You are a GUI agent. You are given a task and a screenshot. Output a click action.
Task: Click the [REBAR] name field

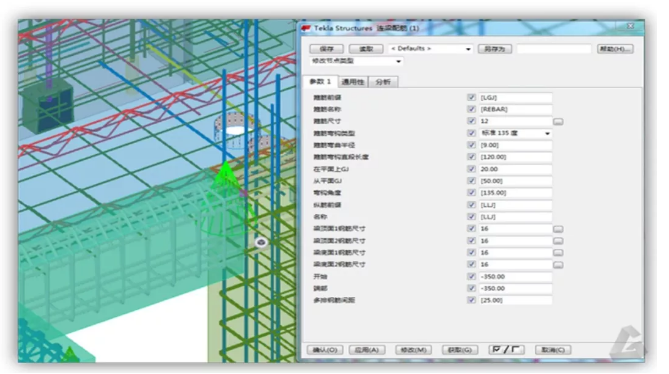(515, 110)
